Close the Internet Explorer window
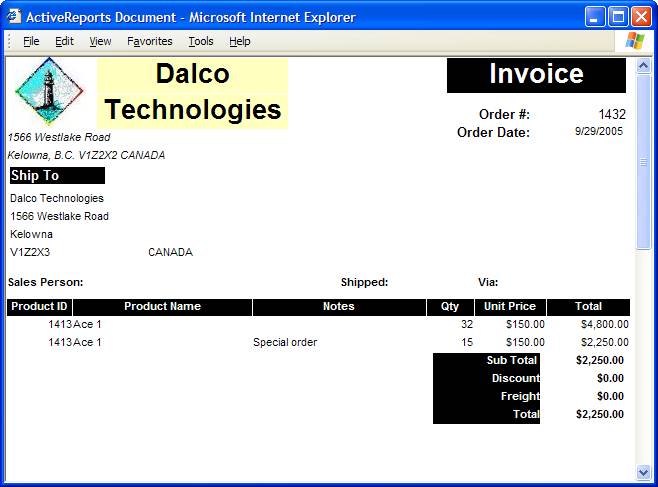The image size is (658, 487). pyautogui.click(x=642, y=17)
